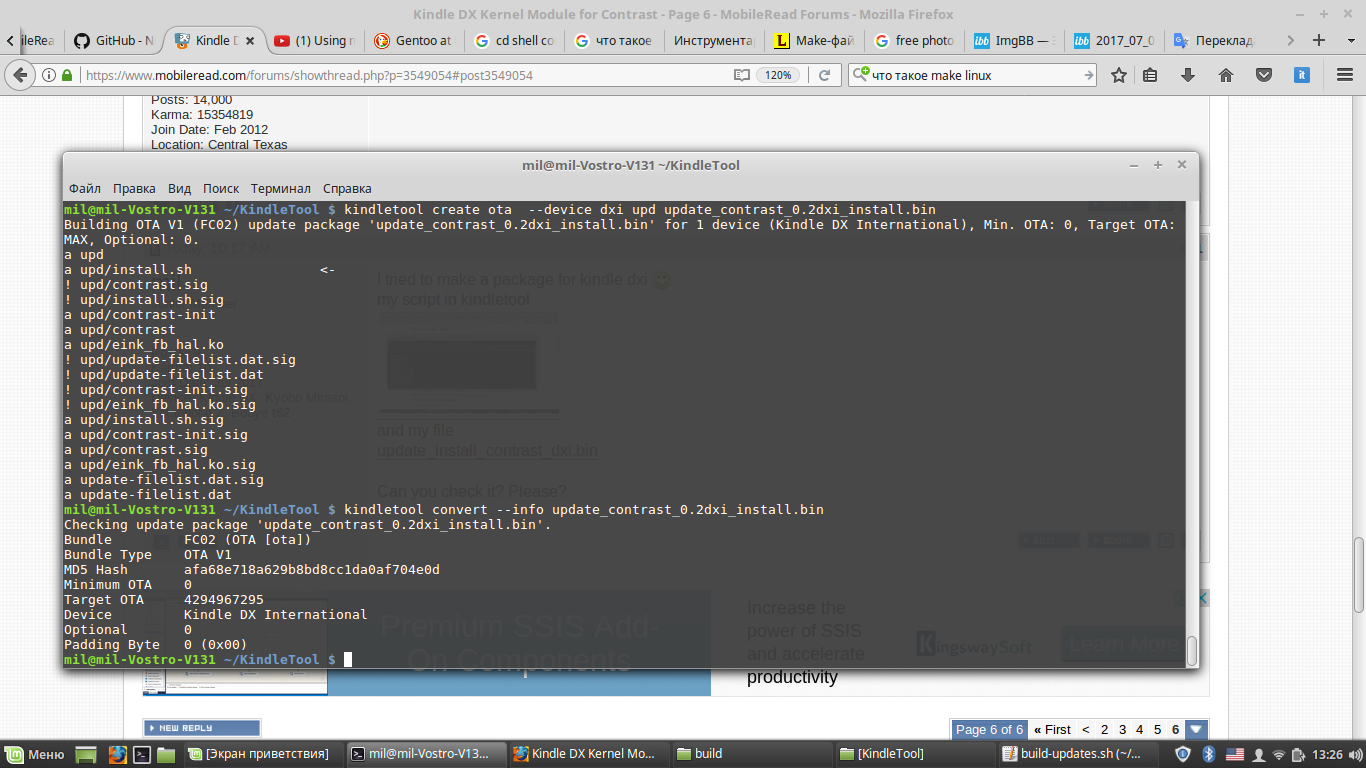Switch to the YouTube '(1) Using' tab
The image size is (1366, 768).
coord(314,41)
